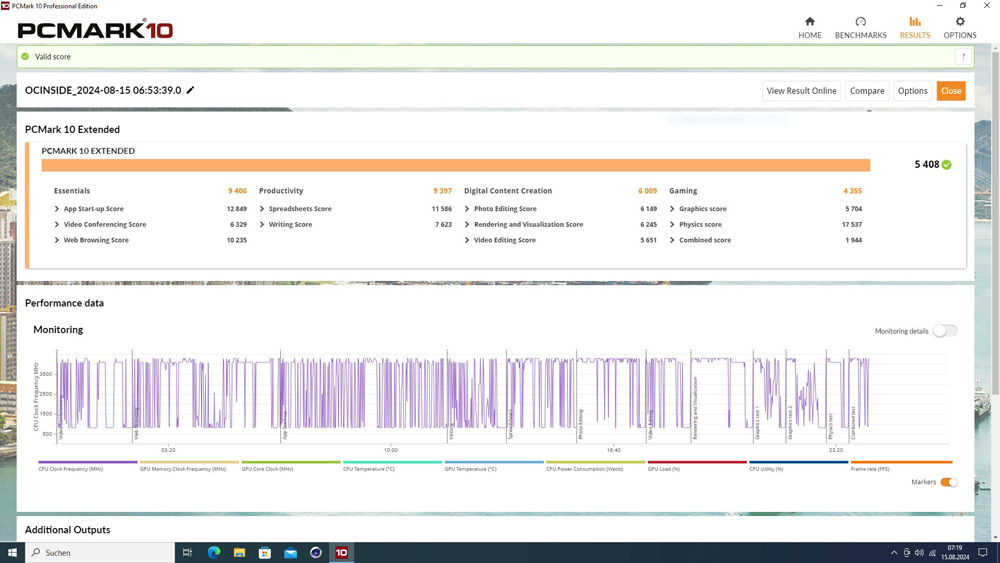Click green check next to 5 408 score
Viewport: 1000px width, 563px height.
click(x=946, y=165)
